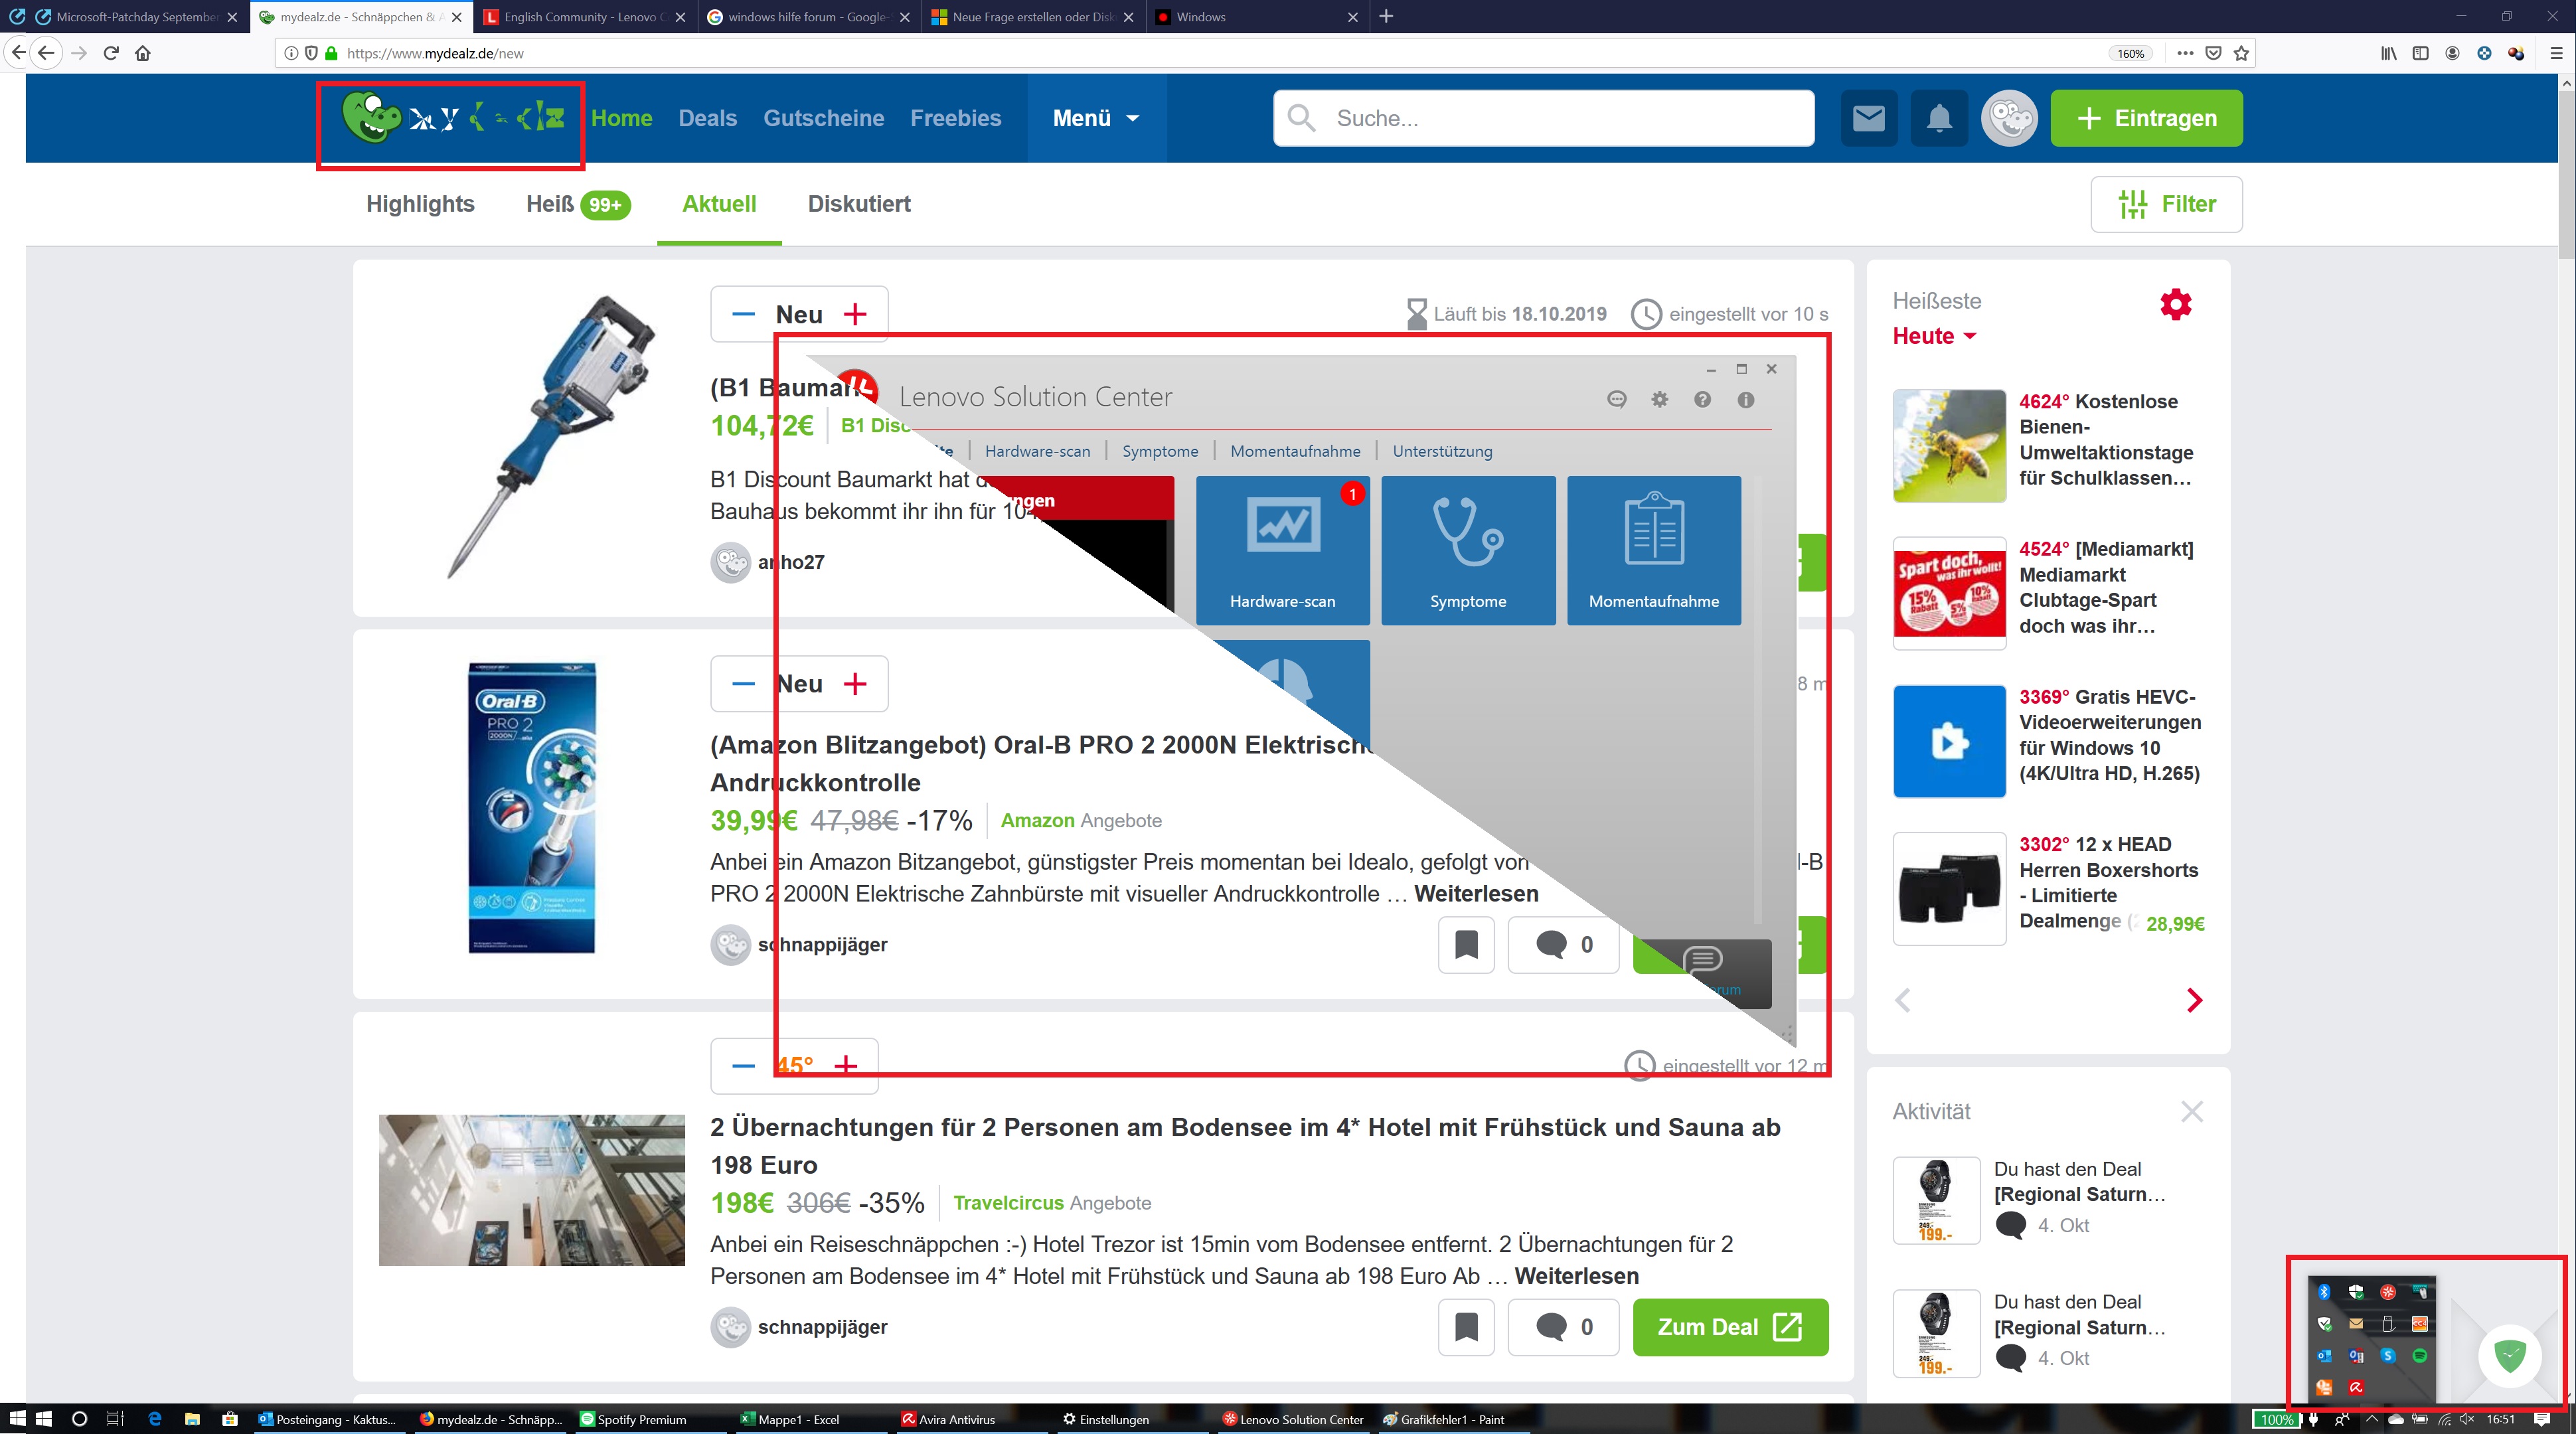Select the Gutscheine navigation item

pyautogui.click(x=823, y=118)
